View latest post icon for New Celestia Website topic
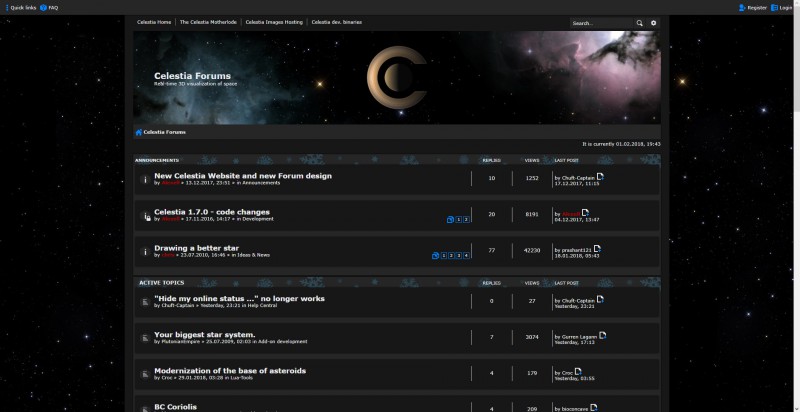800x412 pixels. [x=600, y=176]
